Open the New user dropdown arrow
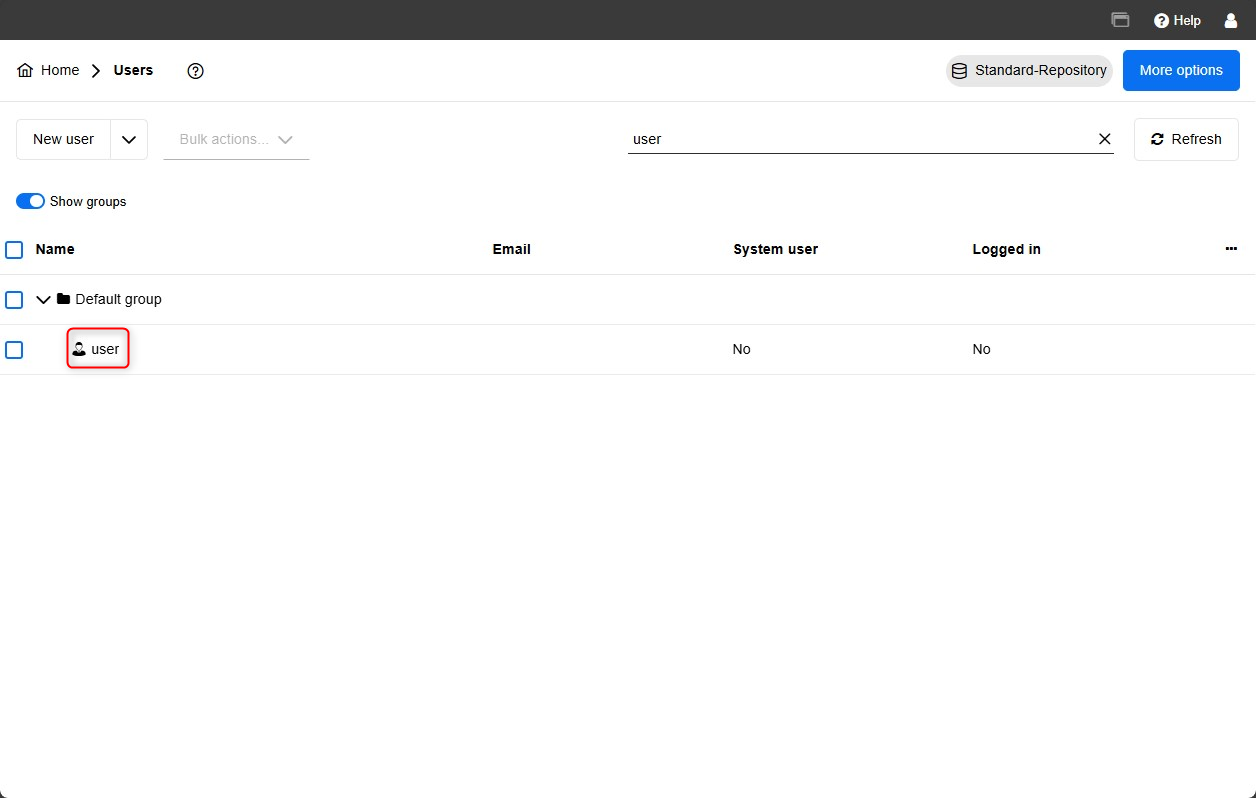Screen dimensions: 1256x798 point(129,140)
